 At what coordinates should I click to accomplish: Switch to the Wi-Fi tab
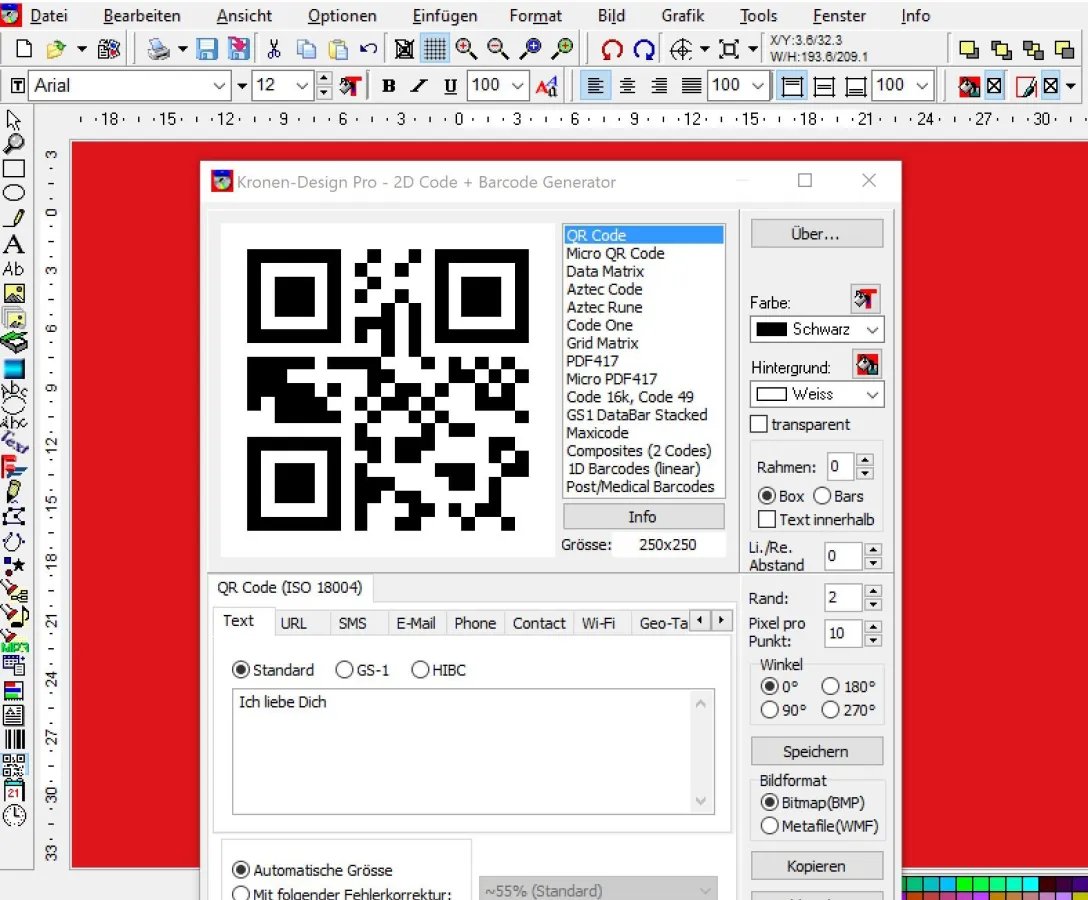coord(600,622)
